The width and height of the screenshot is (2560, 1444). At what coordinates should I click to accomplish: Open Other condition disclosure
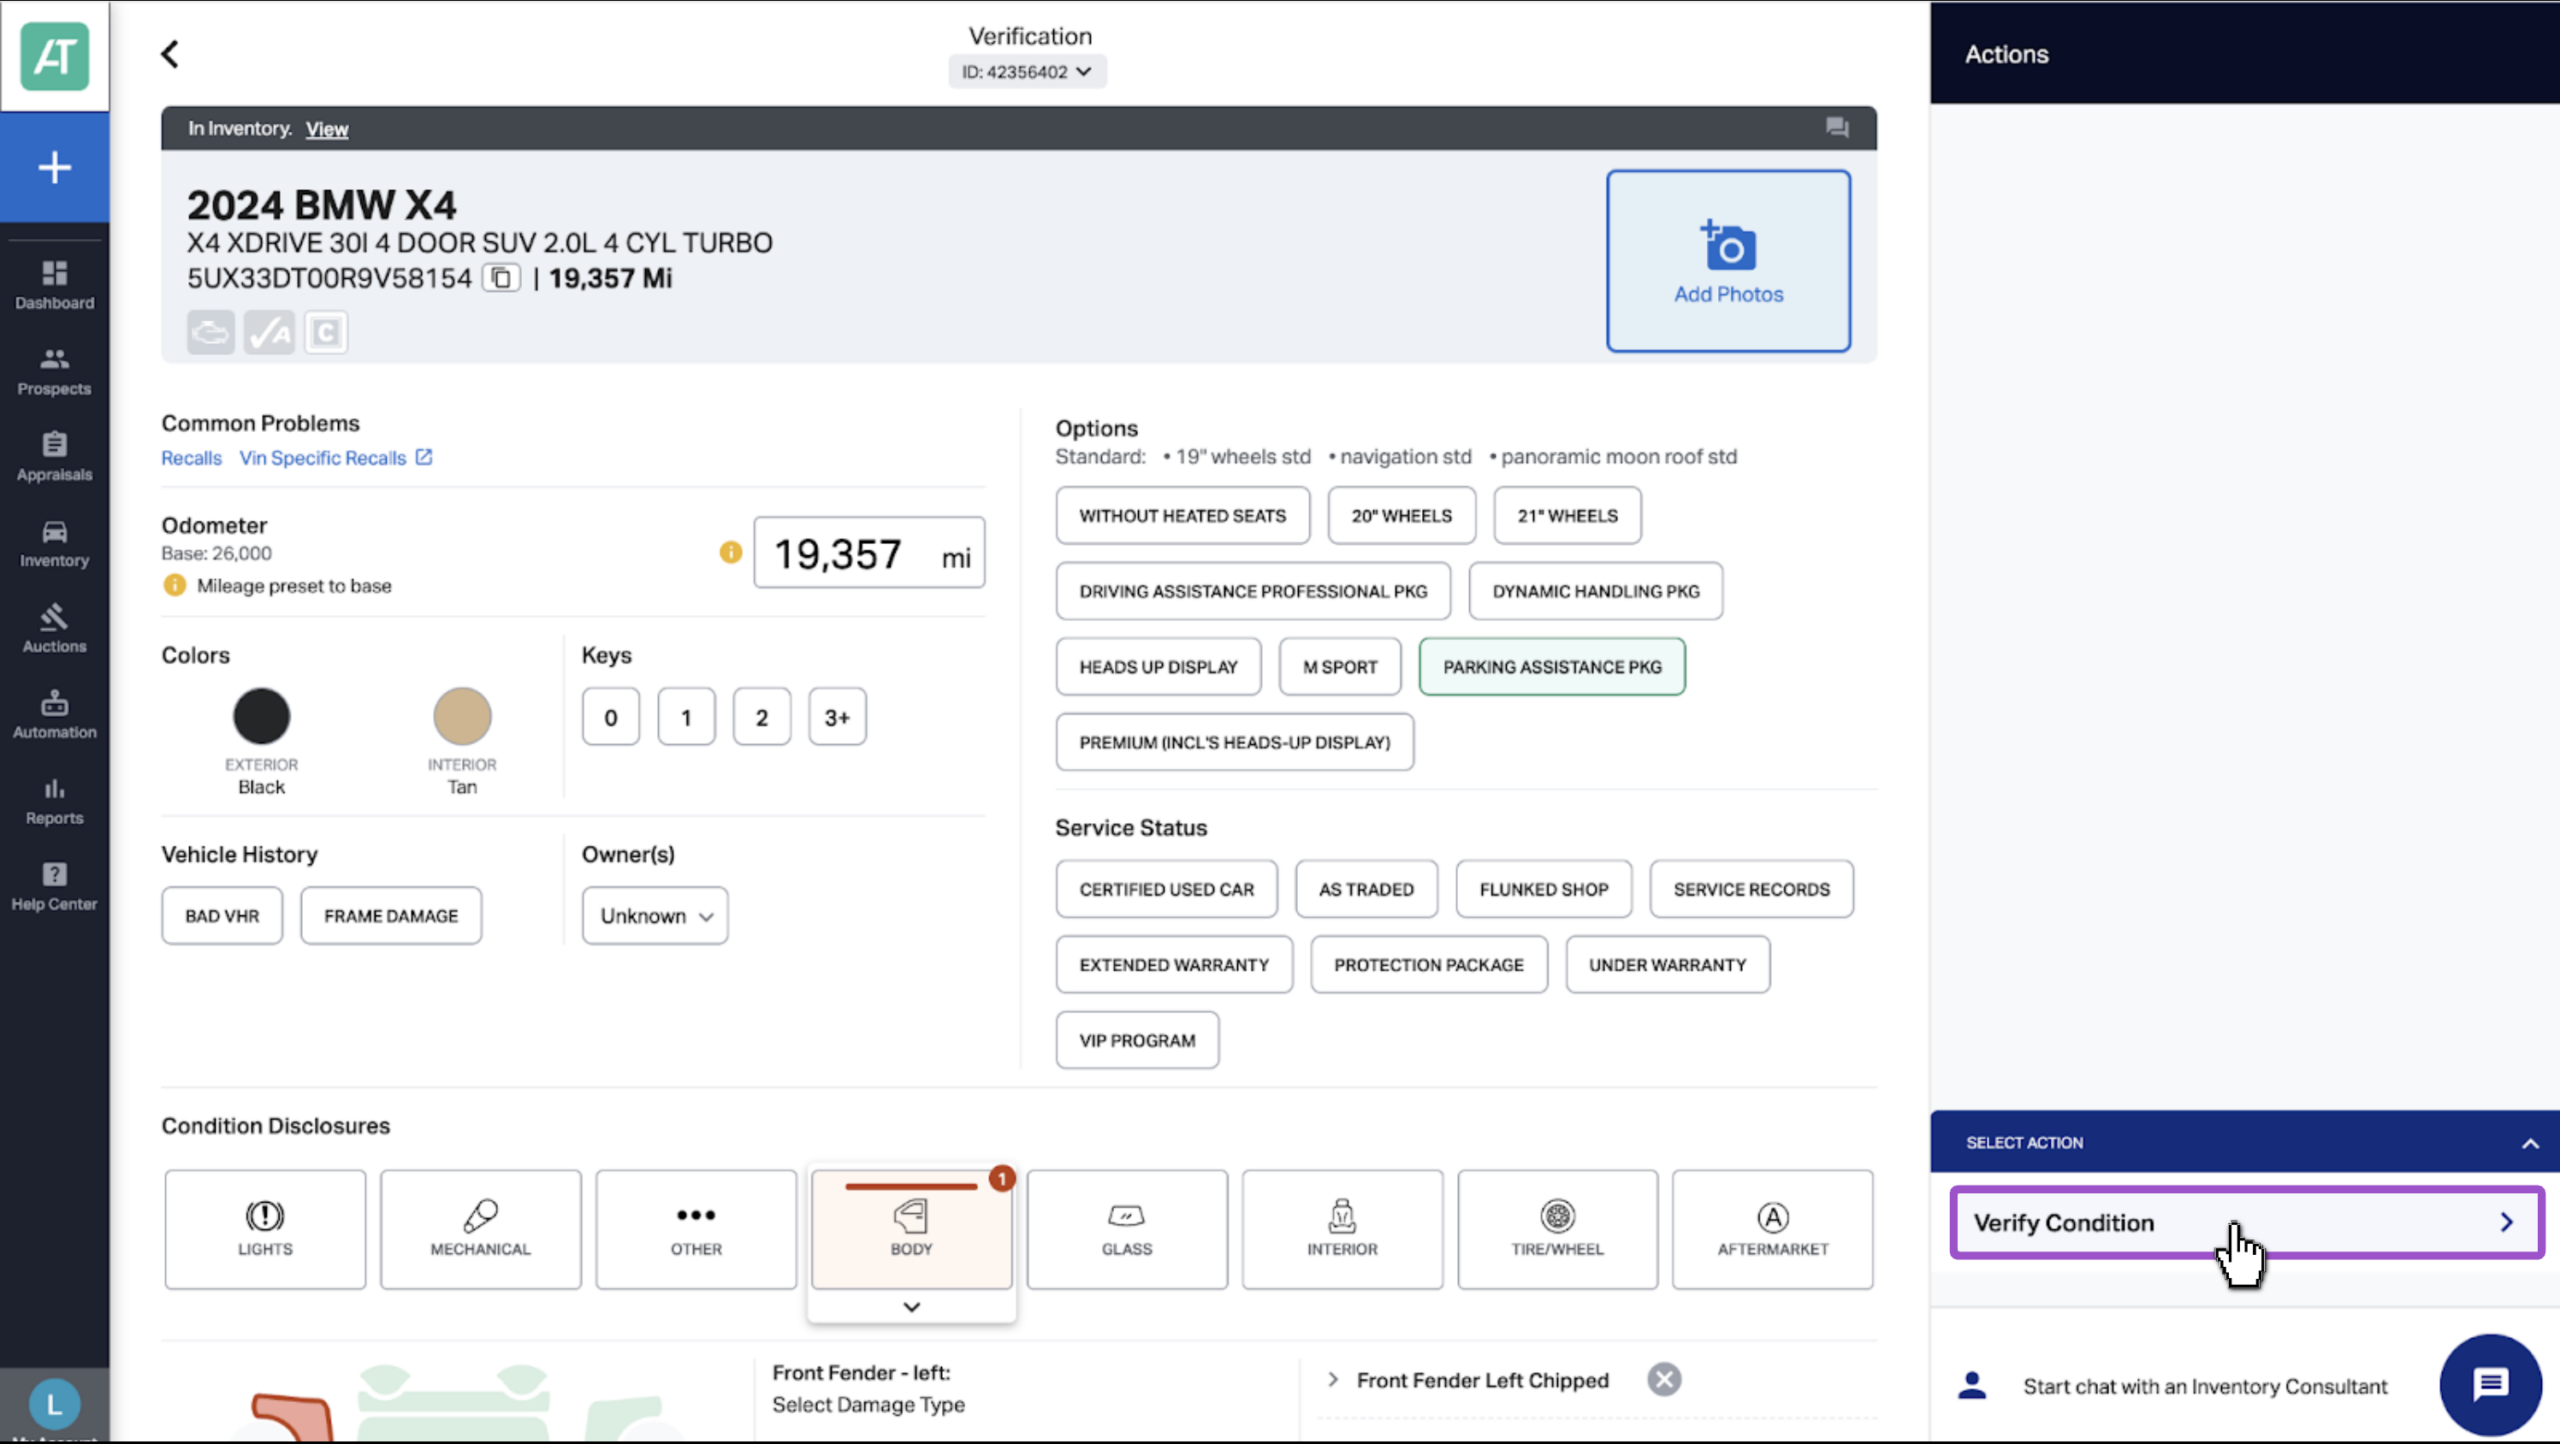tap(696, 1229)
